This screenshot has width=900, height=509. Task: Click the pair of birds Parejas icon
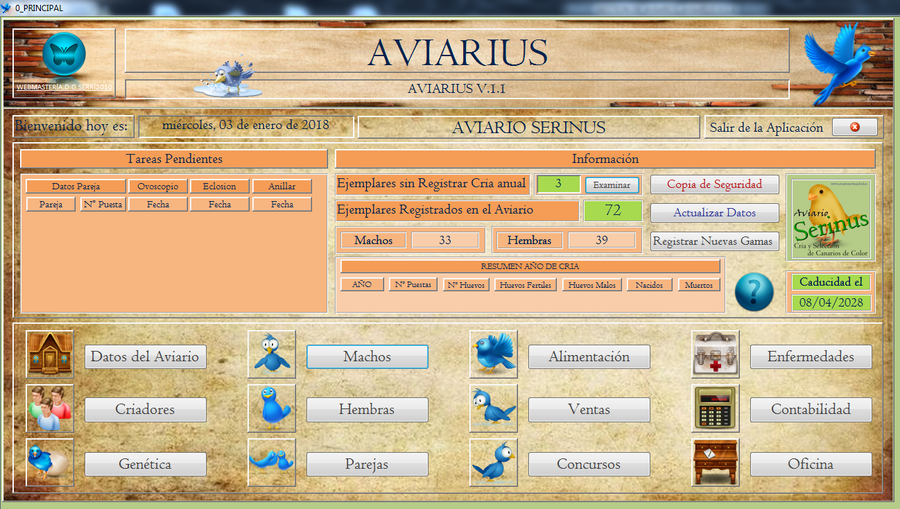coord(272,463)
